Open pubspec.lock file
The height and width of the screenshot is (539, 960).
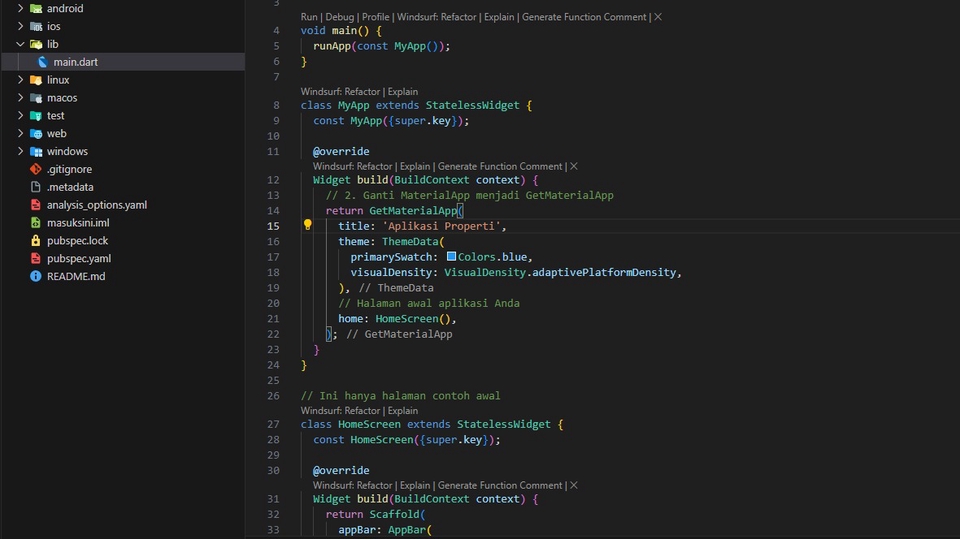pyautogui.click(x=77, y=240)
